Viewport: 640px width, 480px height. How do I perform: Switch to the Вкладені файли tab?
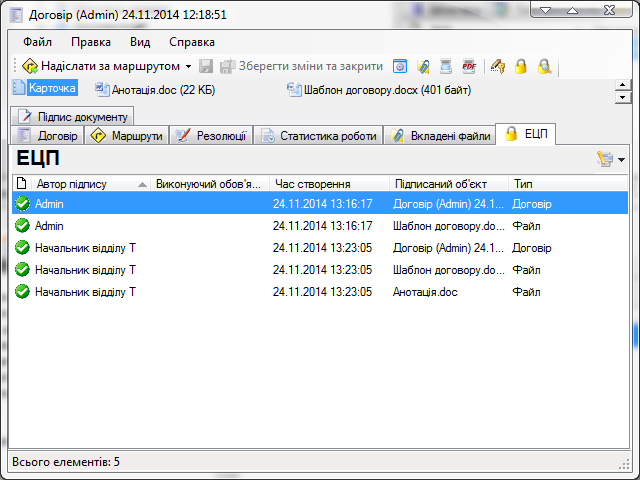(440, 136)
